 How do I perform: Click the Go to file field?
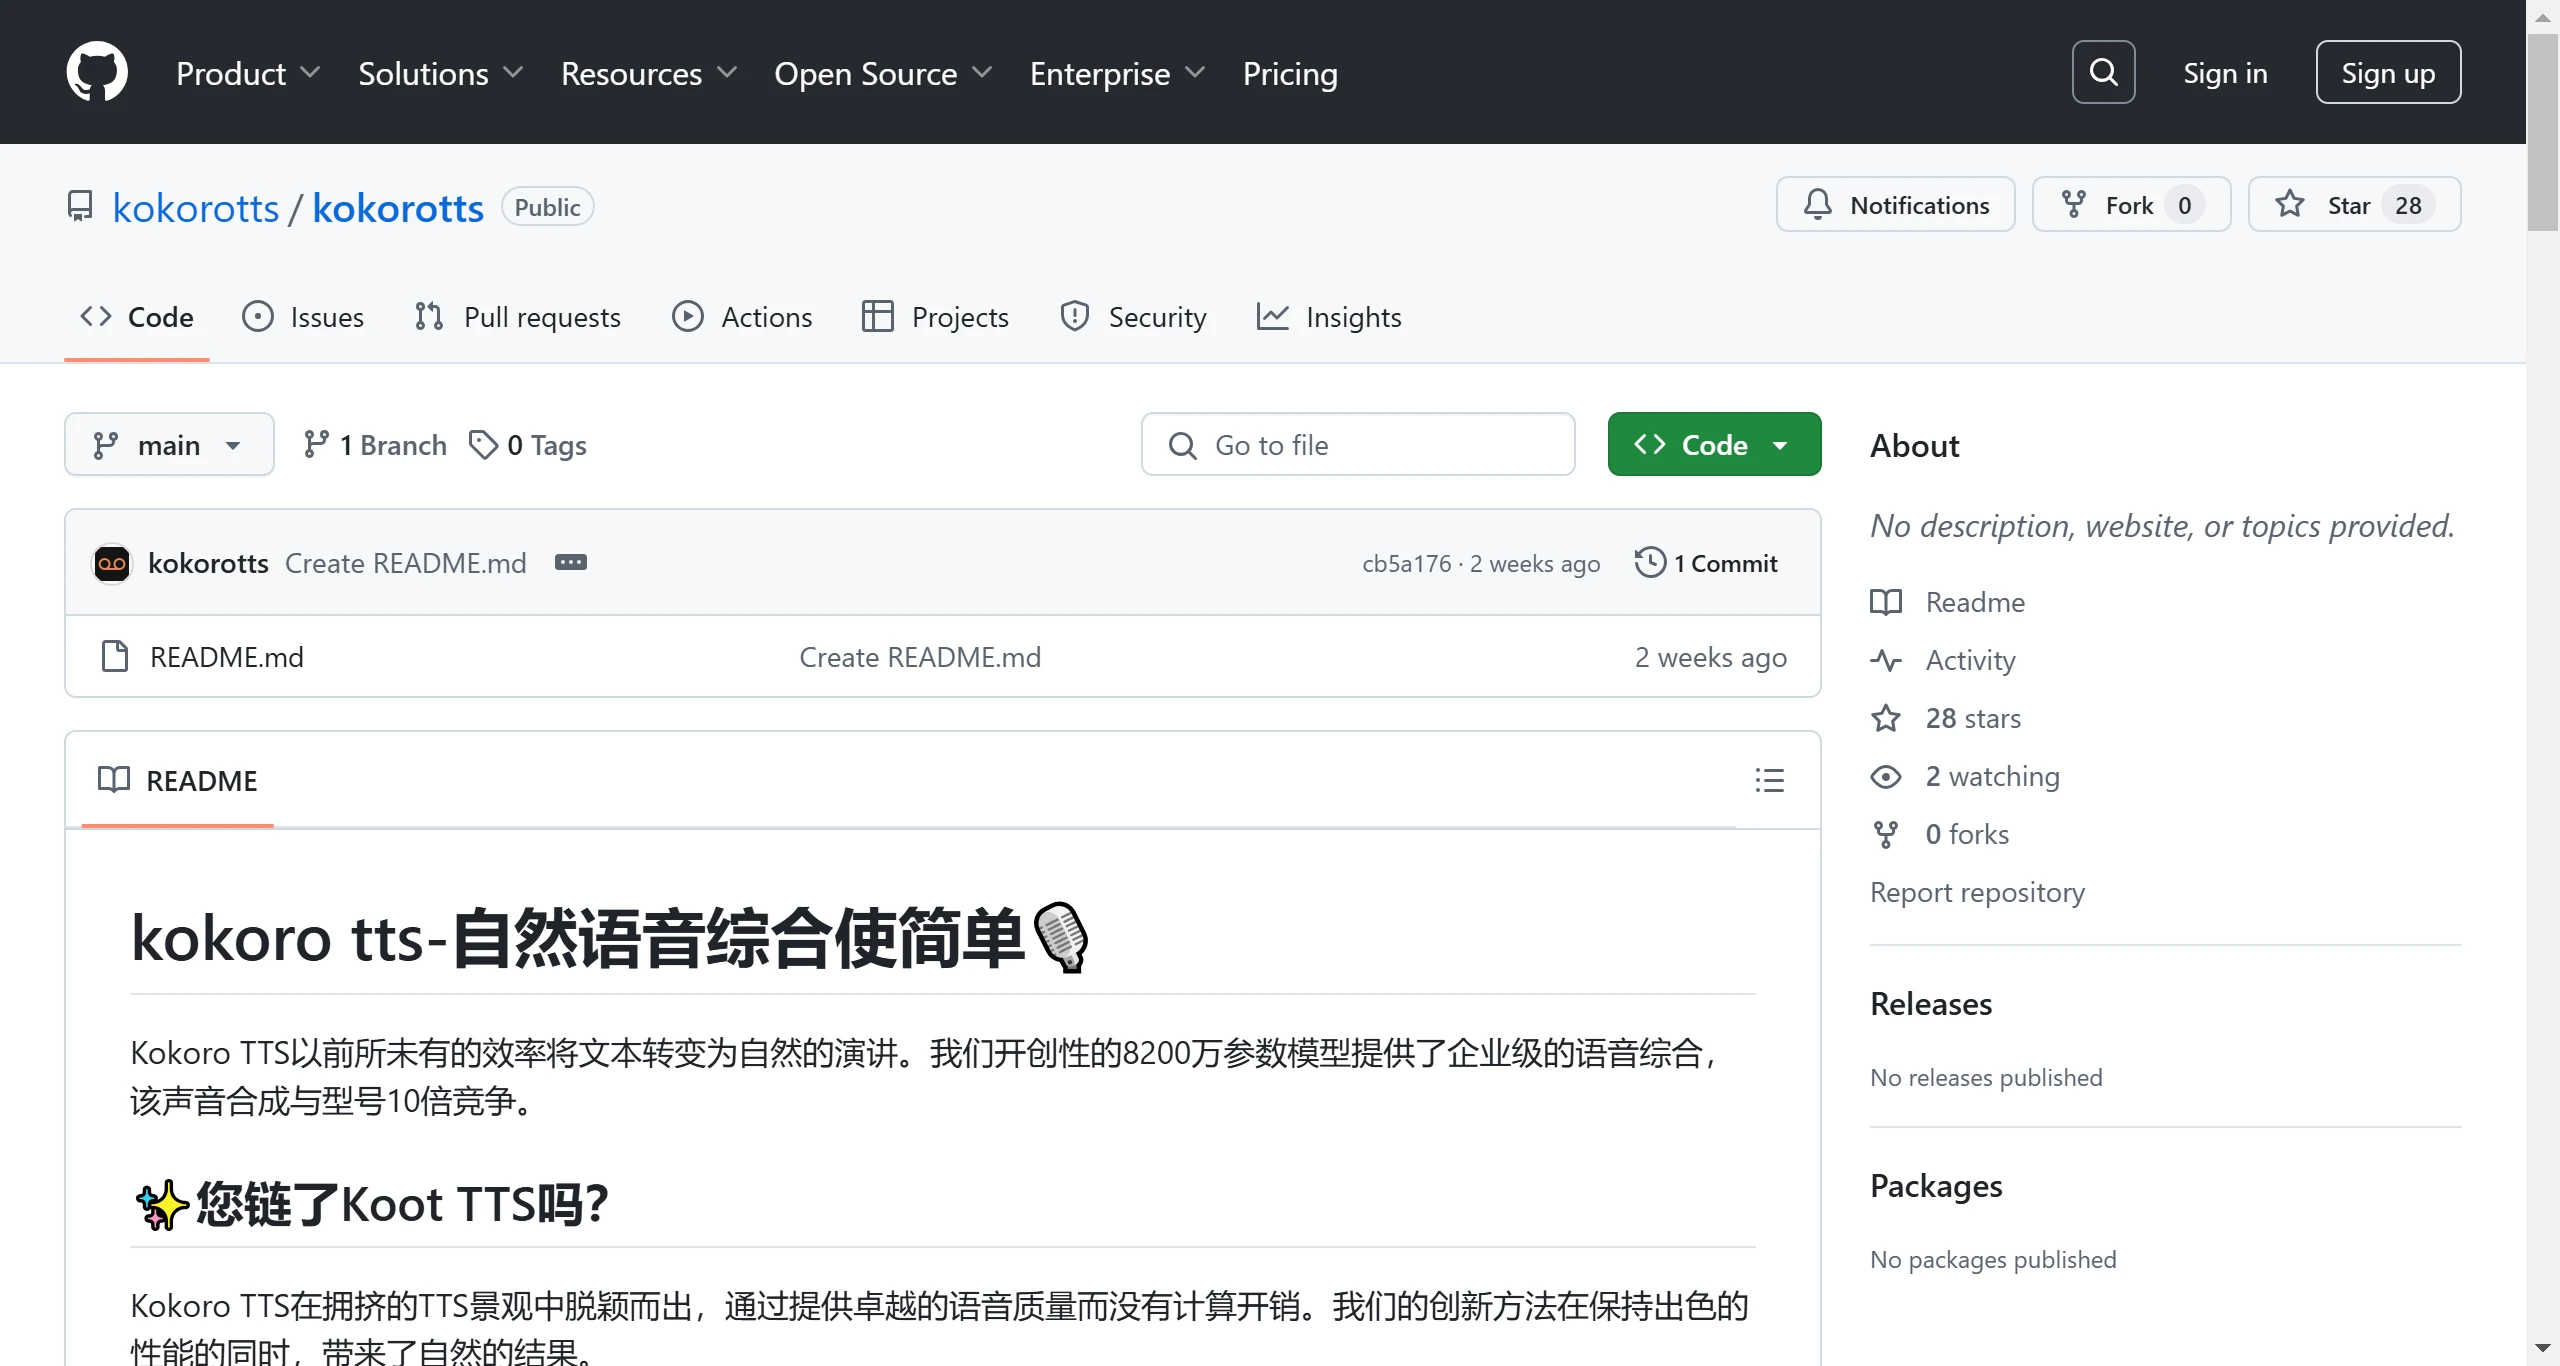point(1357,445)
